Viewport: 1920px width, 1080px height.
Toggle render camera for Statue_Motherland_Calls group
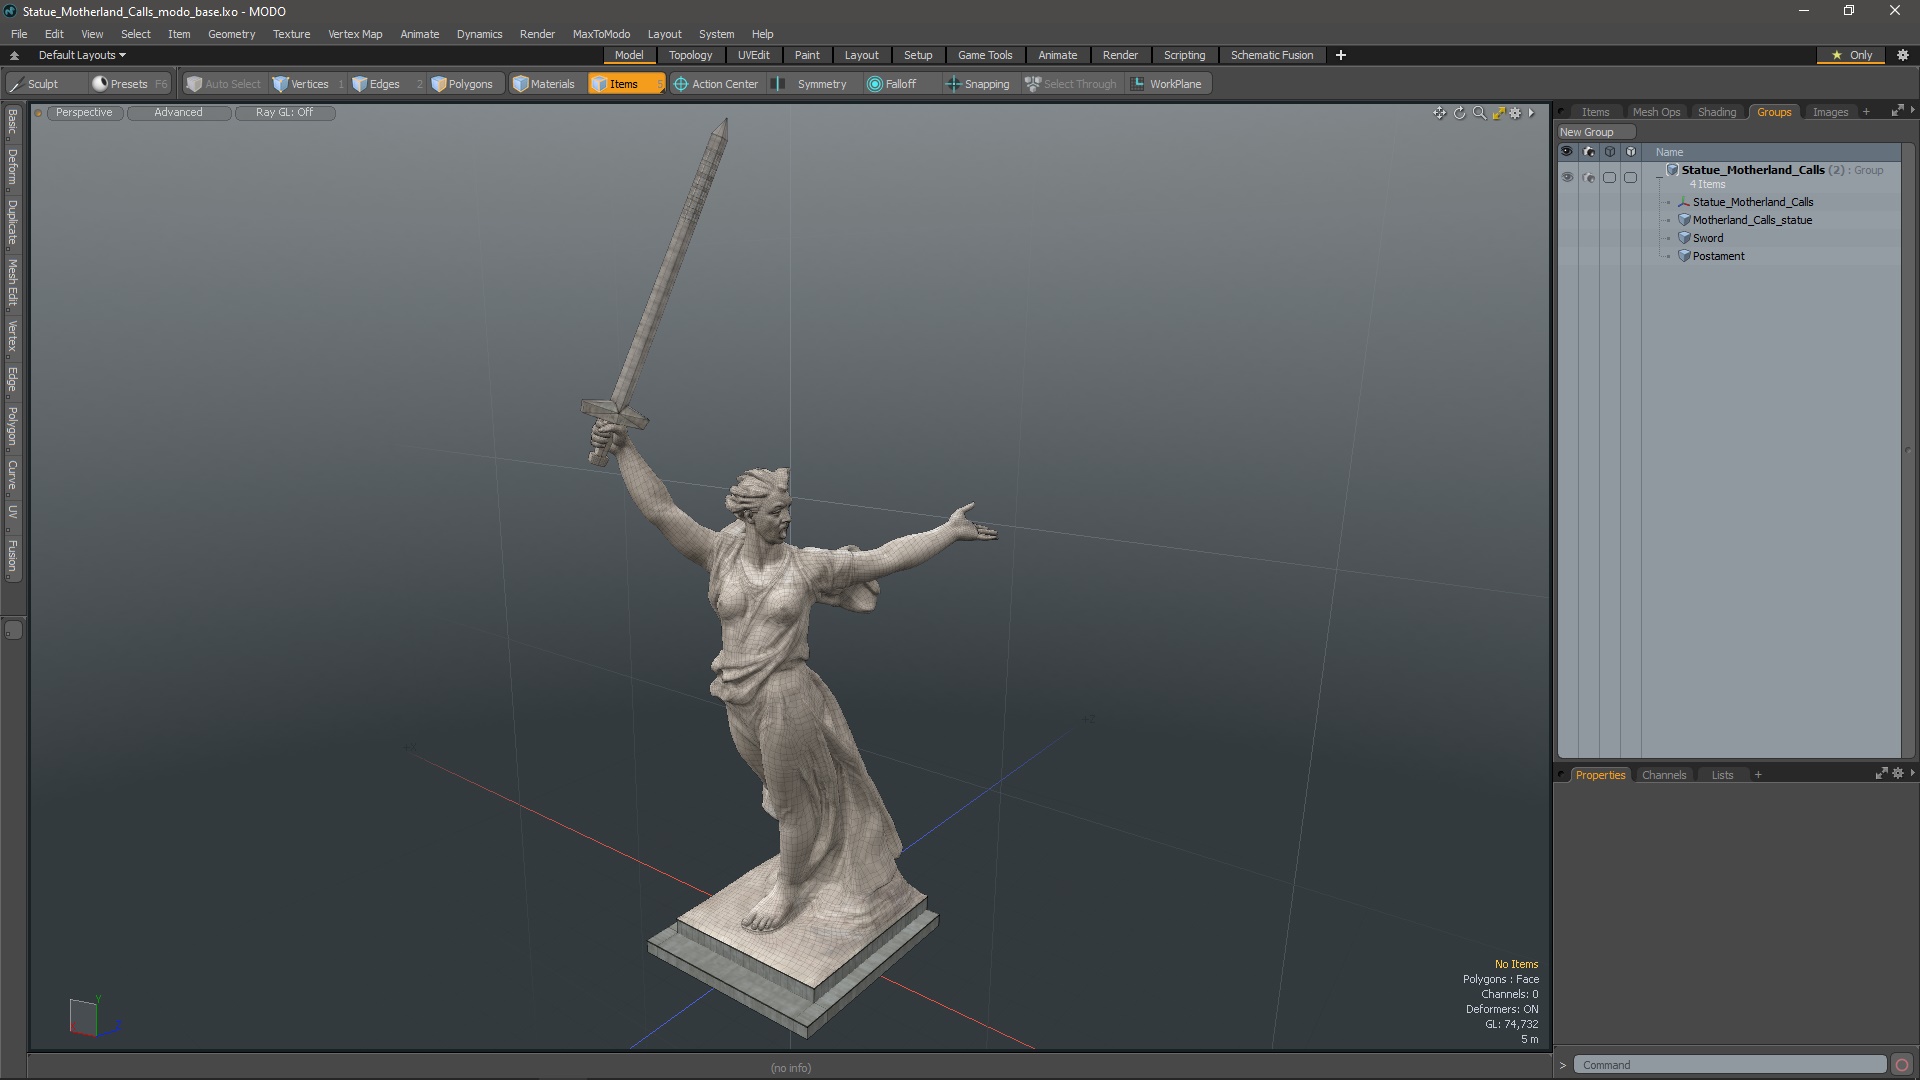[x=1589, y=177]
